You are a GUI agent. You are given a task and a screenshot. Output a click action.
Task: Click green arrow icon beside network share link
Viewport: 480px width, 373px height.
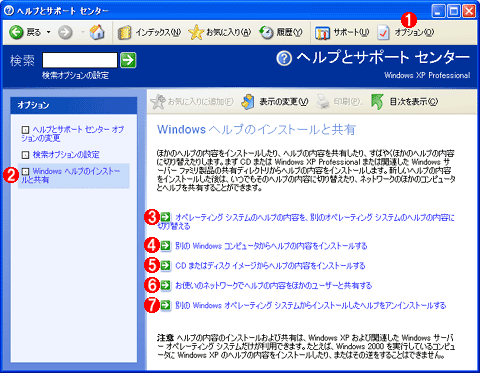(x=165, y=285)
